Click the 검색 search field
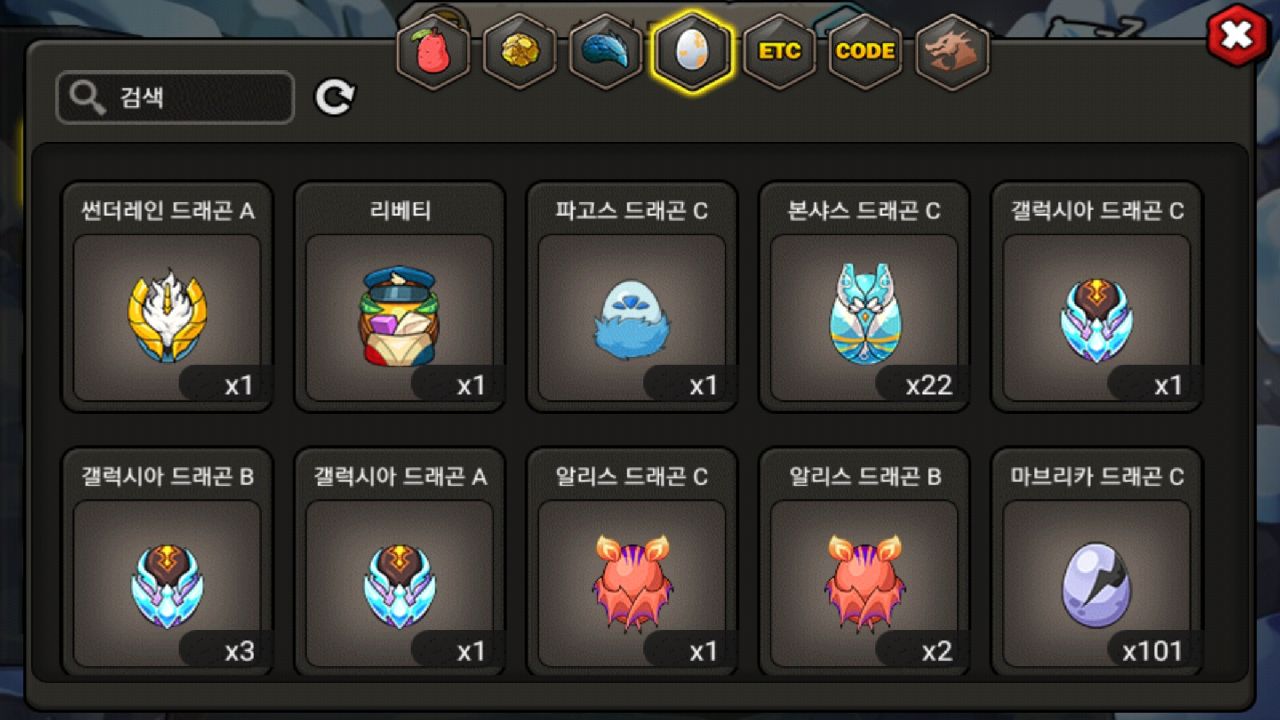This screenshot has width=1280, height=720. 175,98
